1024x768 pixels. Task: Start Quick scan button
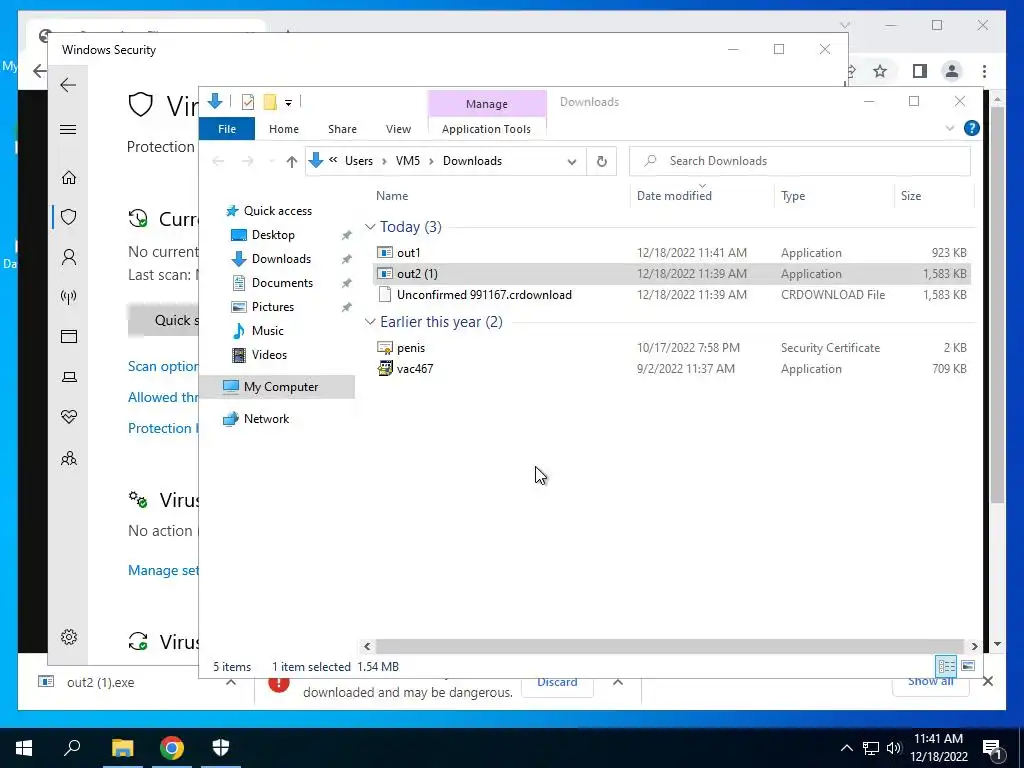pos(163,320)
